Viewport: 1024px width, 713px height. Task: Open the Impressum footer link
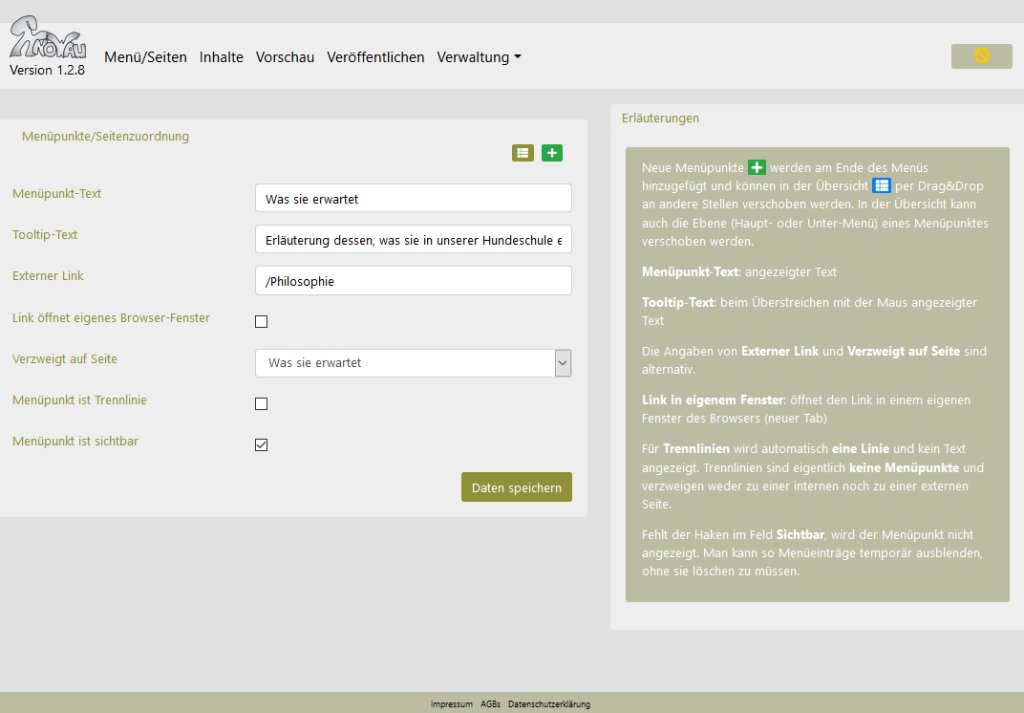point(451,704)
